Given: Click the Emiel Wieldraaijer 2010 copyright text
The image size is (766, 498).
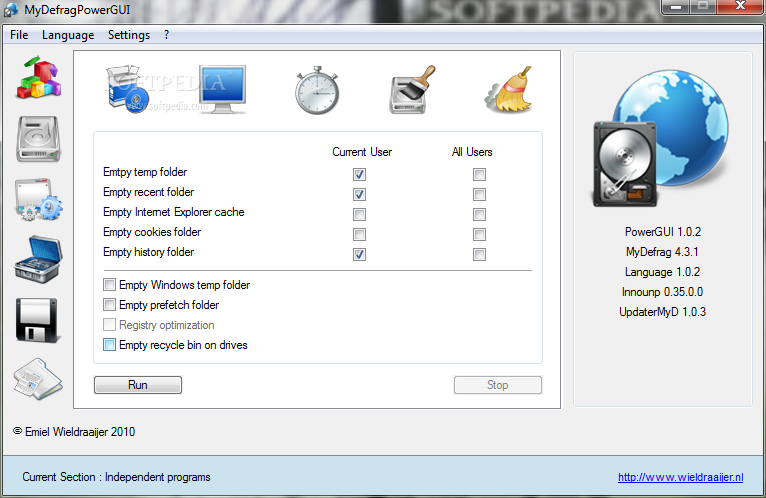Looking at the screenshot, I should pyautogui.click(x=74, y=432).
